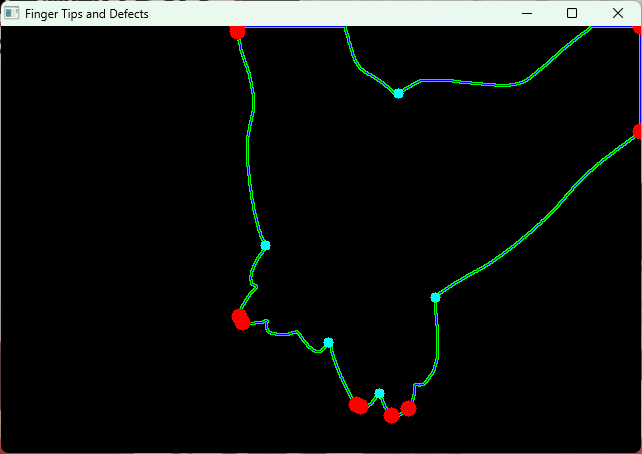Close the Finger Tips and Defects window
Viewport: 642px width, 454px height.
[x=618, y=14]
